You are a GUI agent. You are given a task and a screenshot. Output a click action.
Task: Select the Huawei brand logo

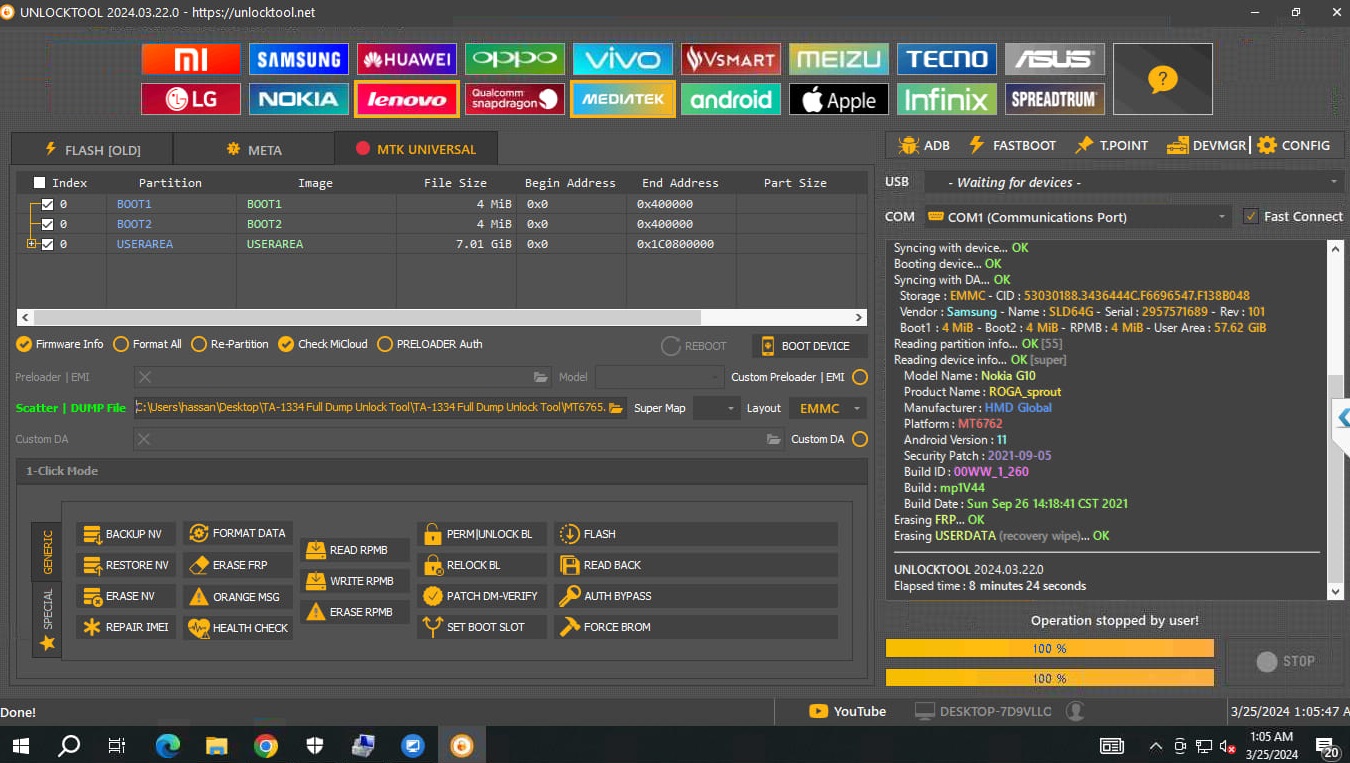[x=407, y=59]
